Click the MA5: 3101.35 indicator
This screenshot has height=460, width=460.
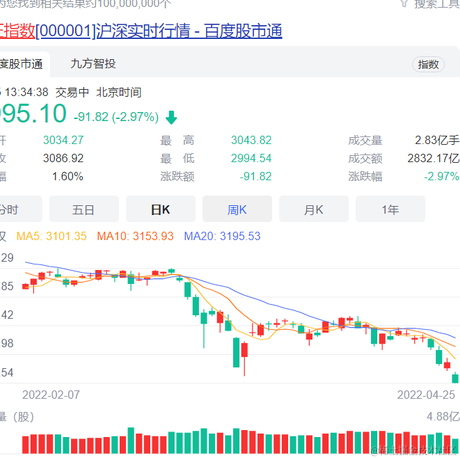(51, 236)
